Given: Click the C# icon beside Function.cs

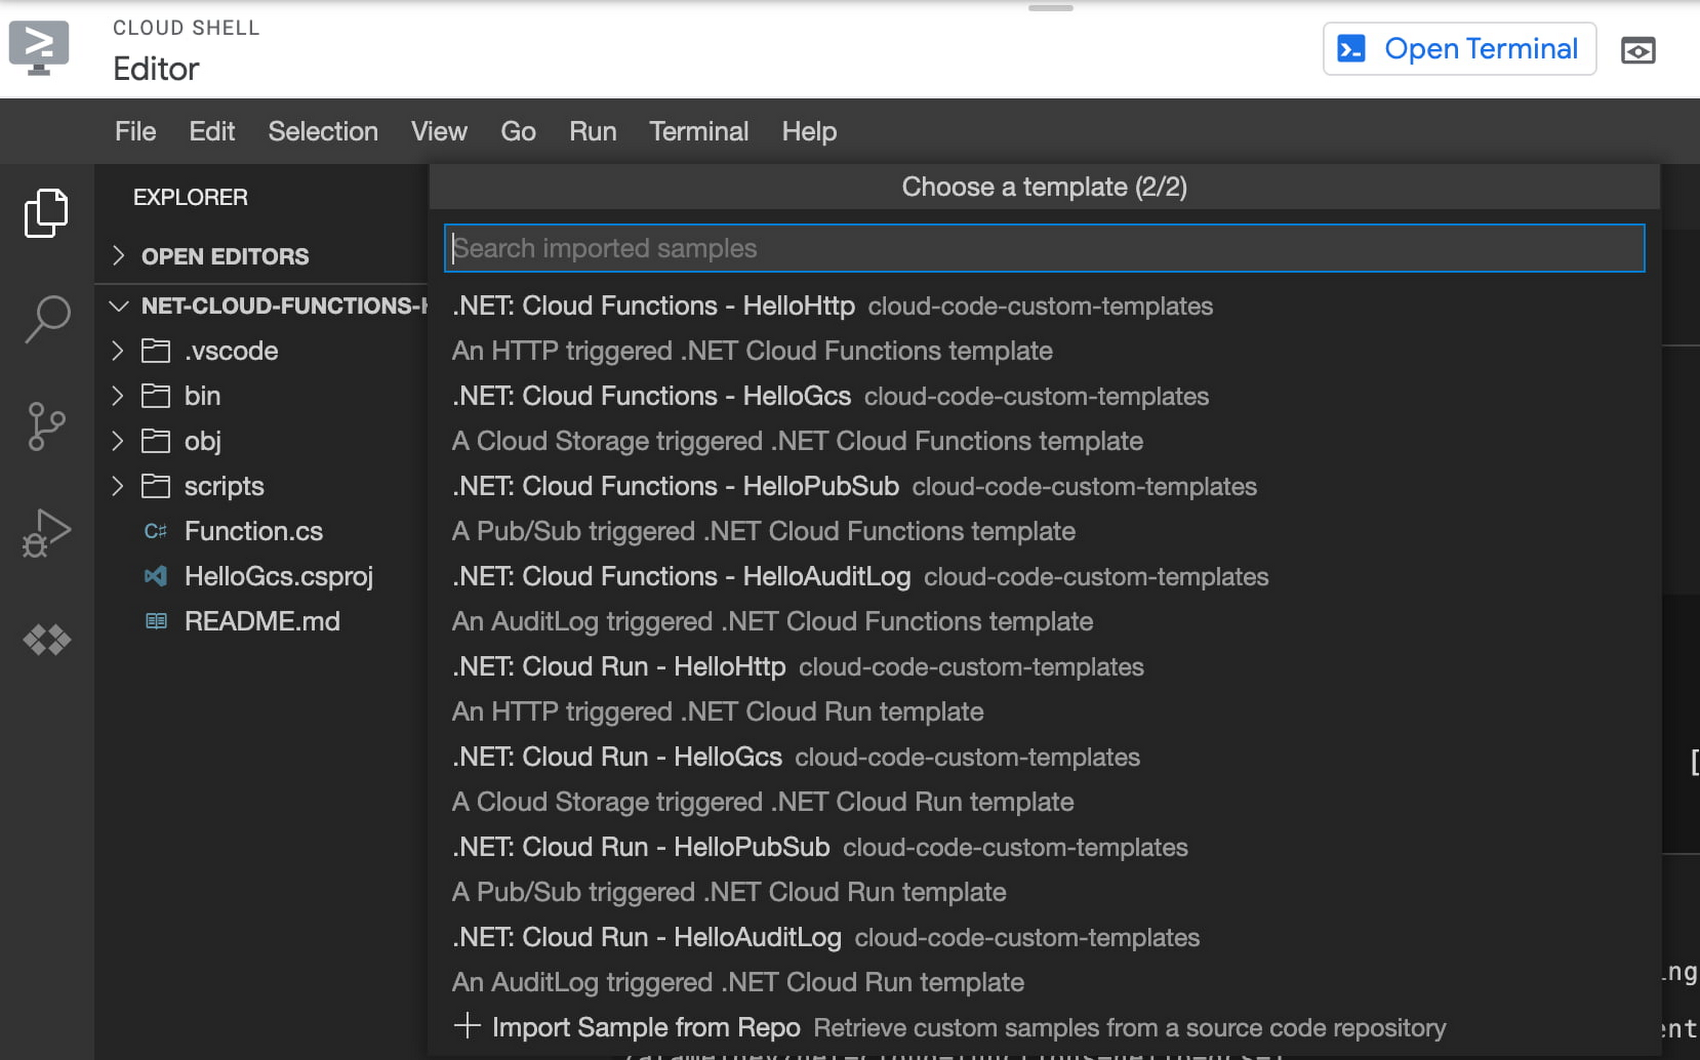Looking at the screenshot, I should 155,531.
